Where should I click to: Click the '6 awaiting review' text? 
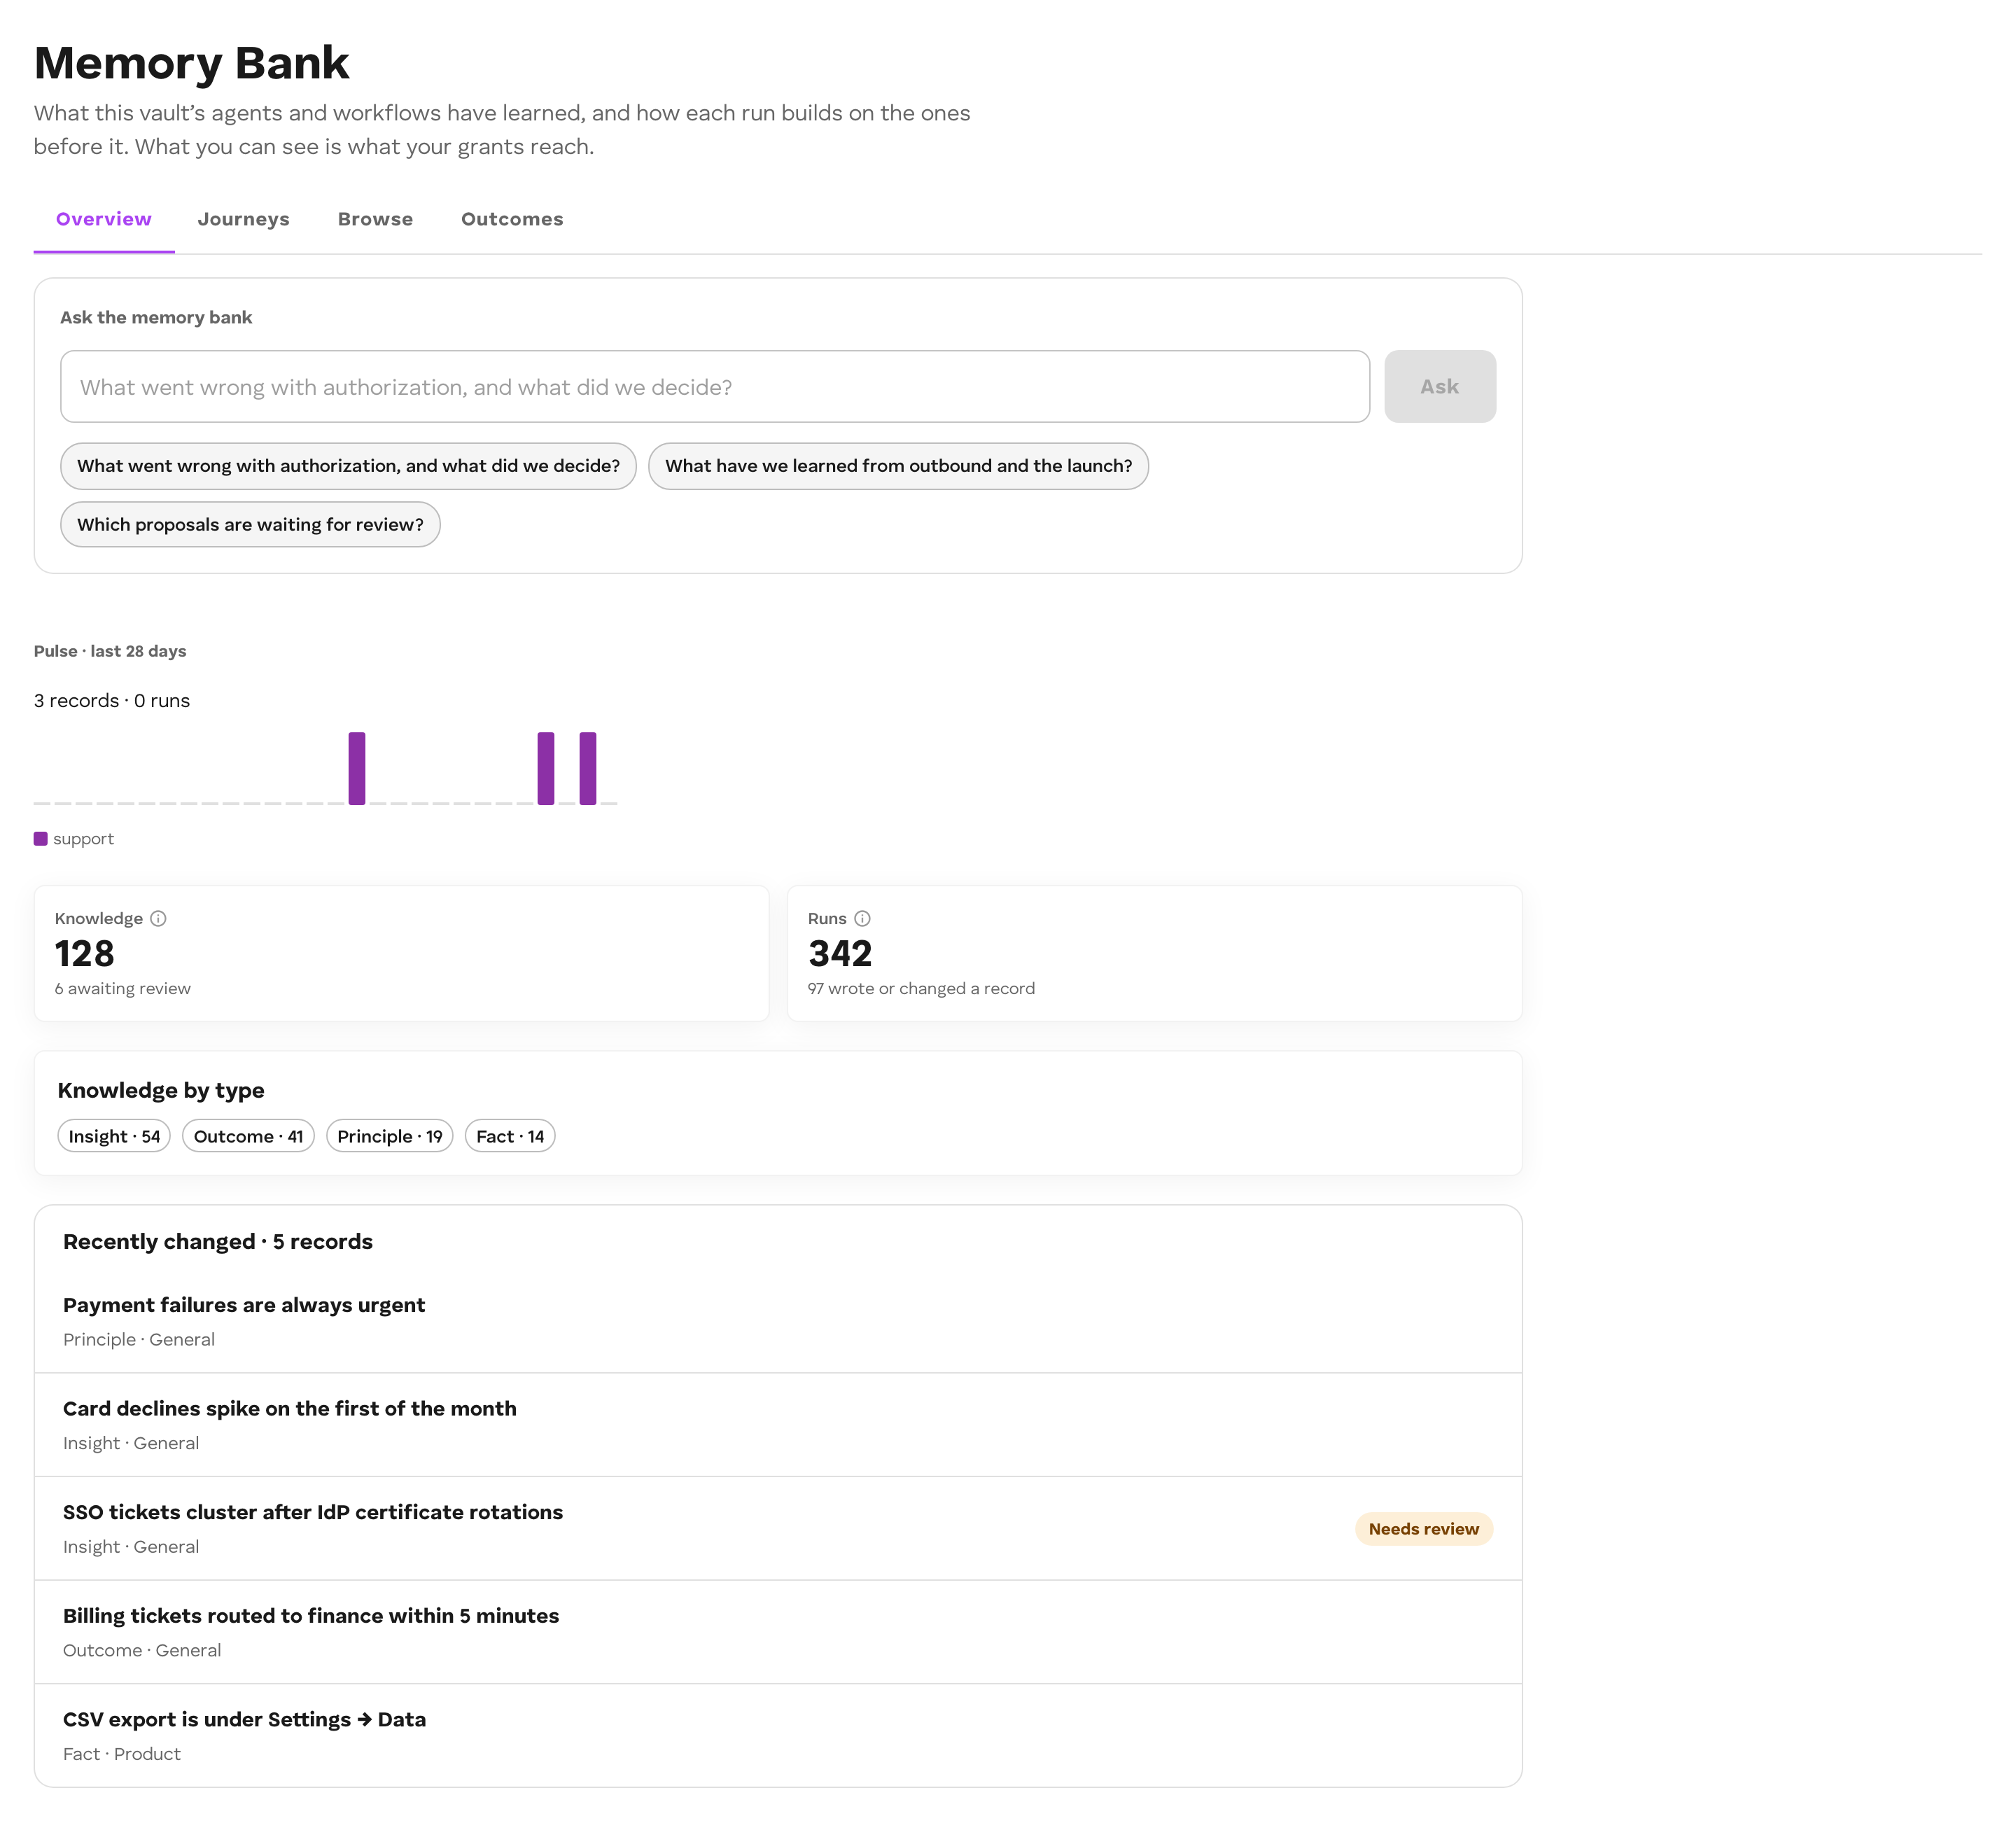pos(123,988)
